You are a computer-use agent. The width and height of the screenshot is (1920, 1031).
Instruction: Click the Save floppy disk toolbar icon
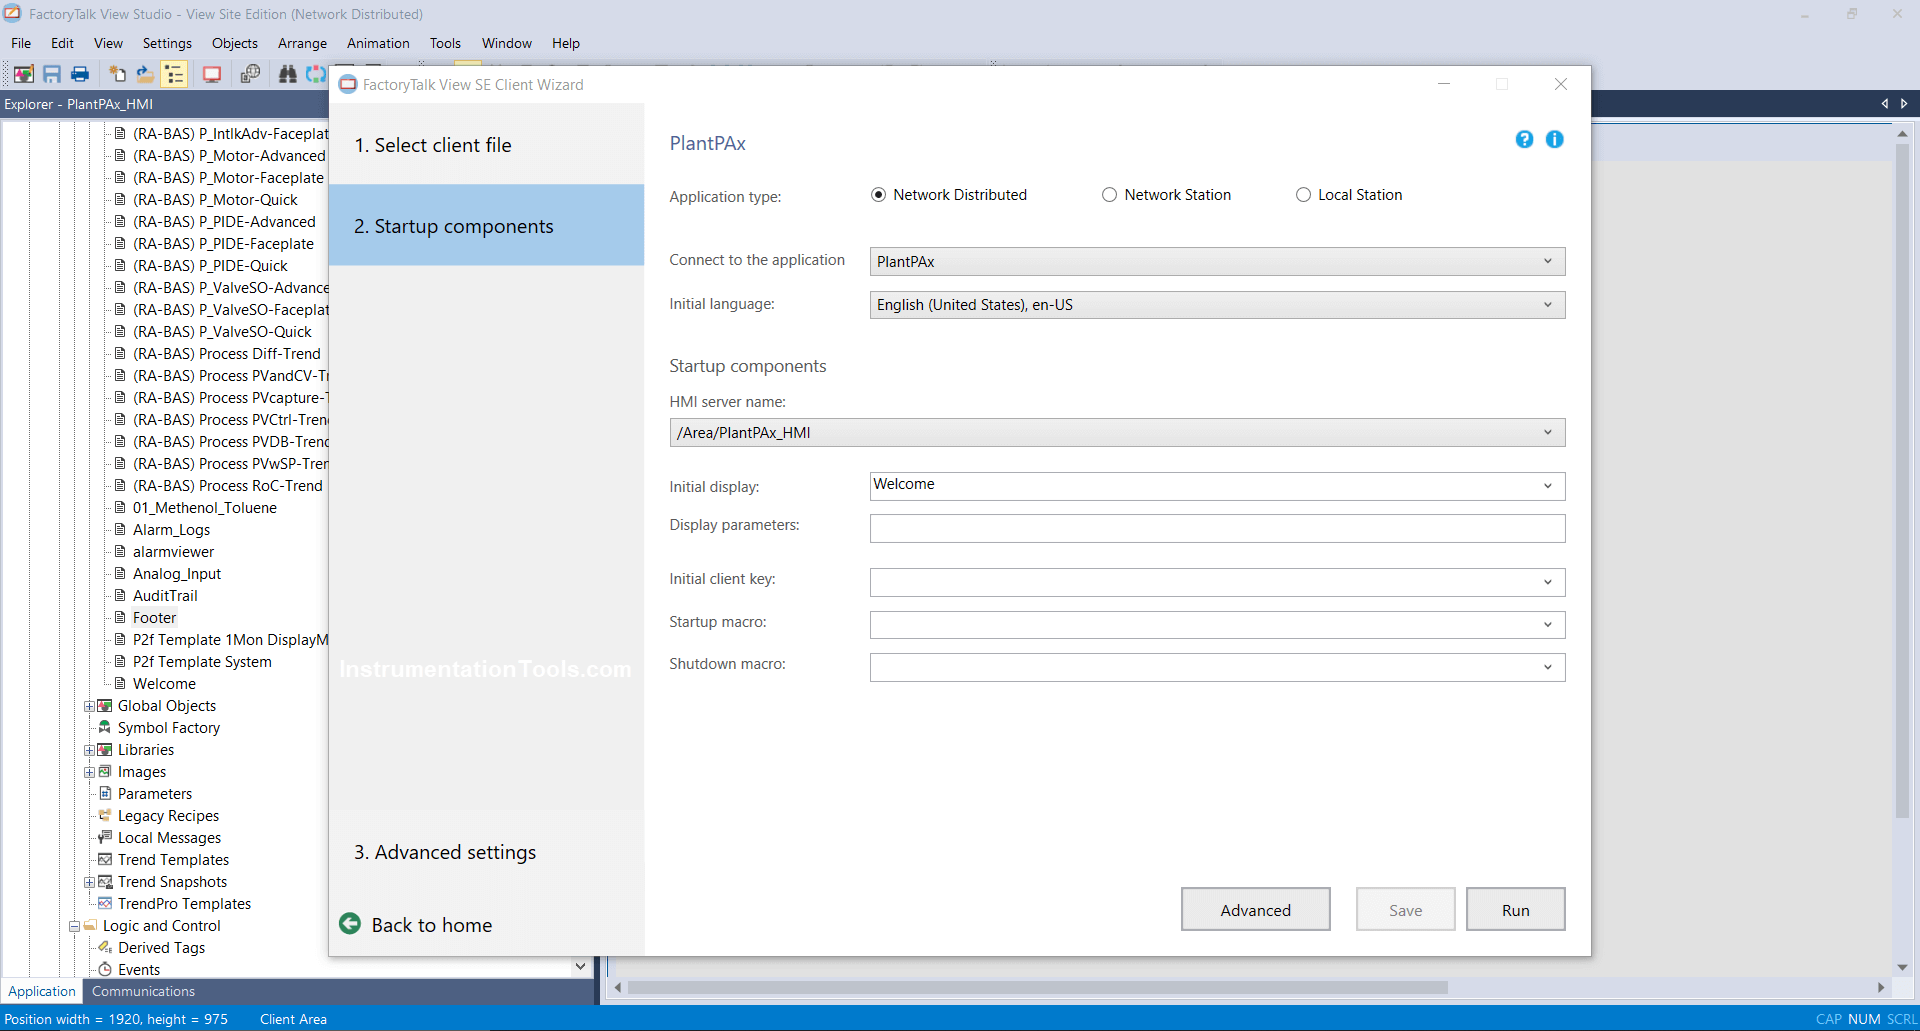(x=52, y=74)
